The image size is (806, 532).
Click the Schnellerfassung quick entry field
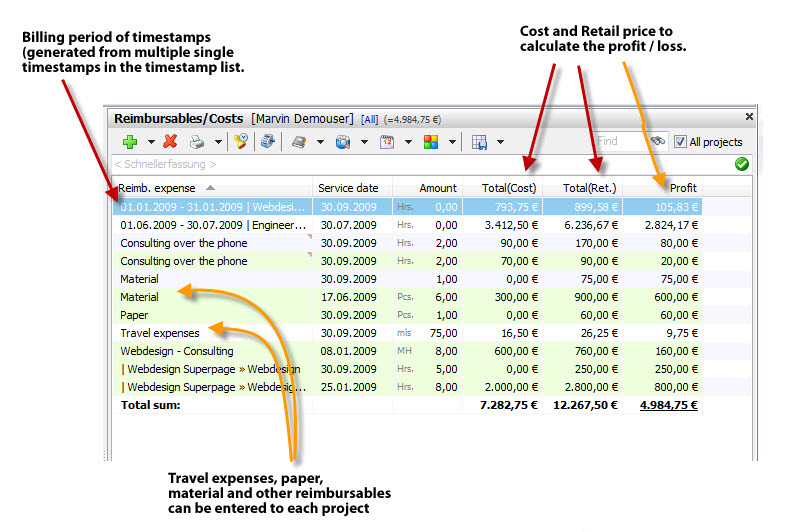point(422,164)
